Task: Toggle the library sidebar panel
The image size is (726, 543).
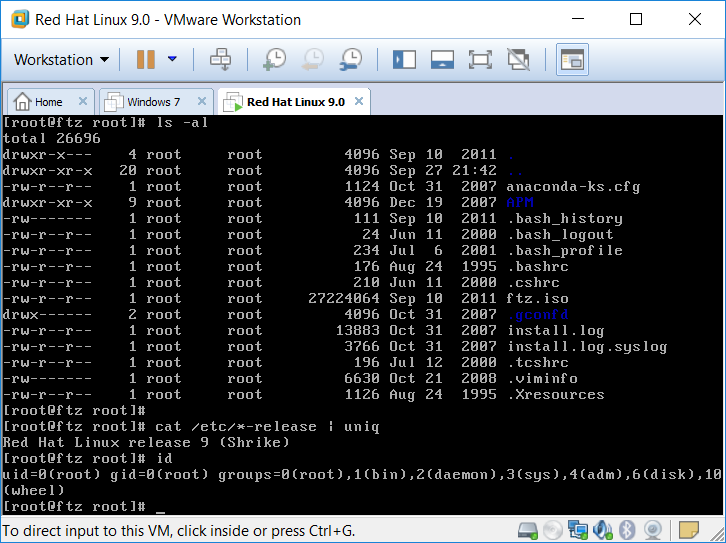Action: pos(404,60)
